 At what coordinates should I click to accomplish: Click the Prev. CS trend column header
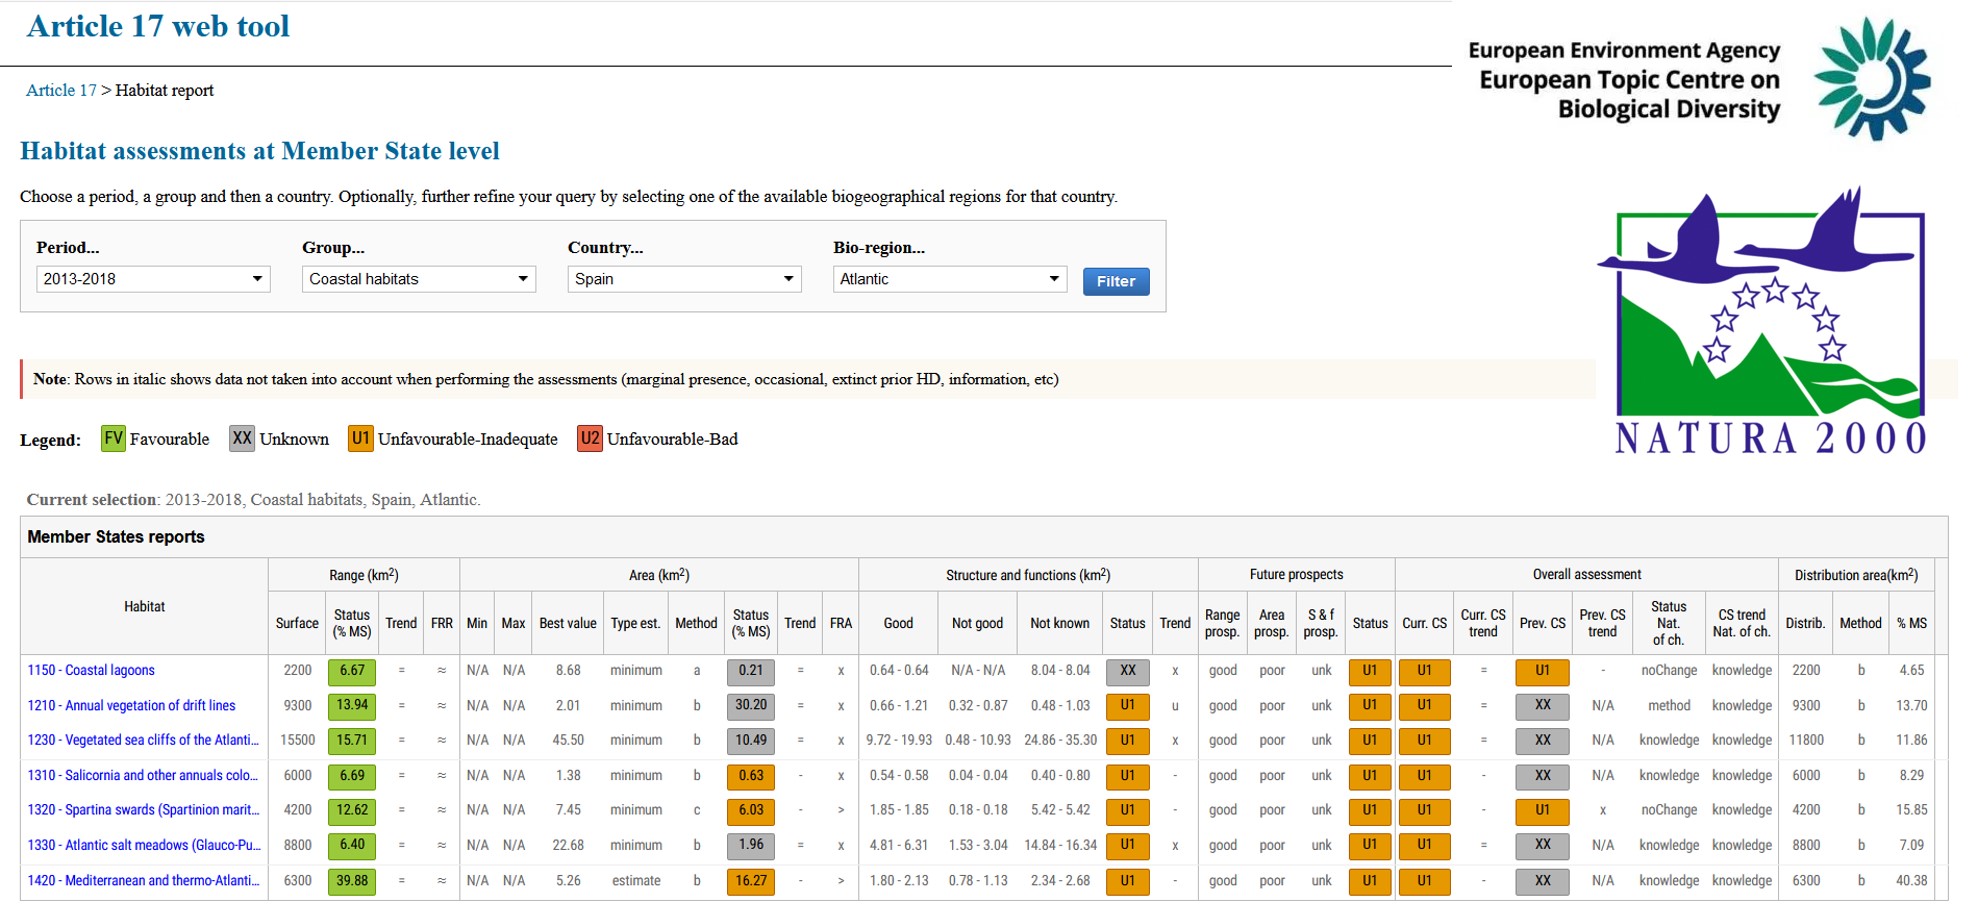(1603, 623)
